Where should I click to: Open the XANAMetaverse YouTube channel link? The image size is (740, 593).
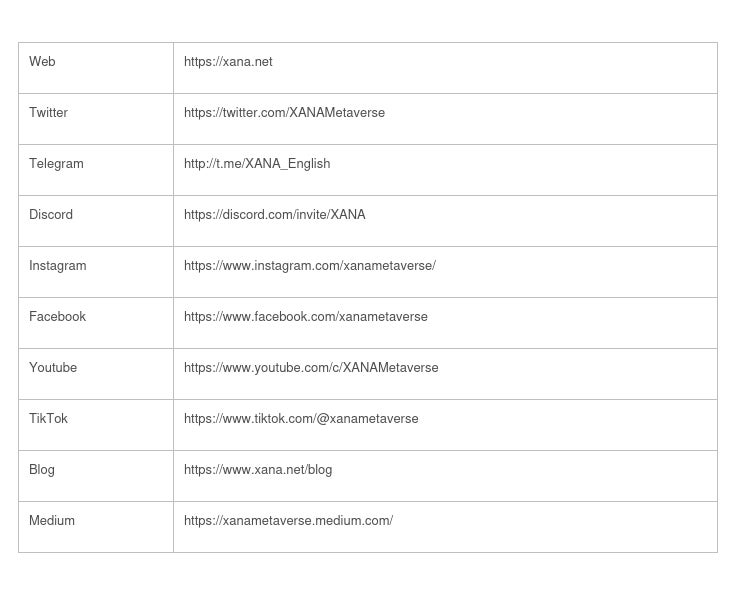pos(311,368)
